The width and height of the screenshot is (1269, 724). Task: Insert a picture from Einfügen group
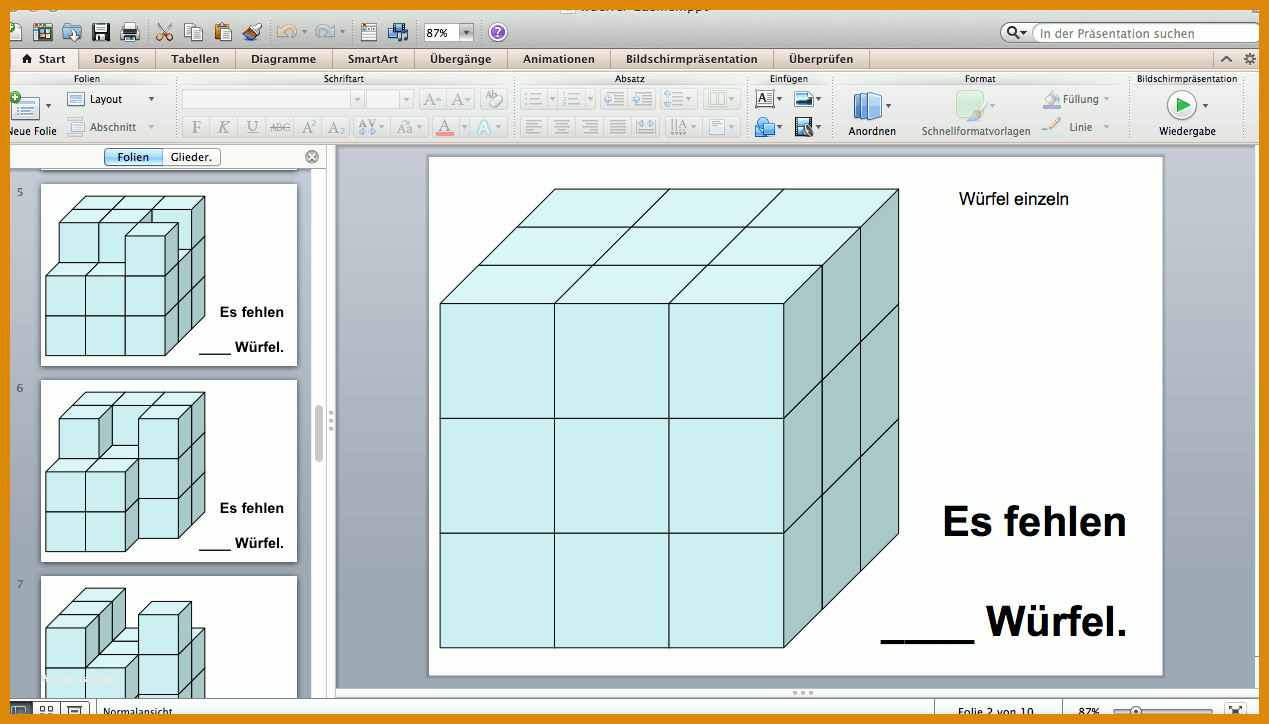803,99
